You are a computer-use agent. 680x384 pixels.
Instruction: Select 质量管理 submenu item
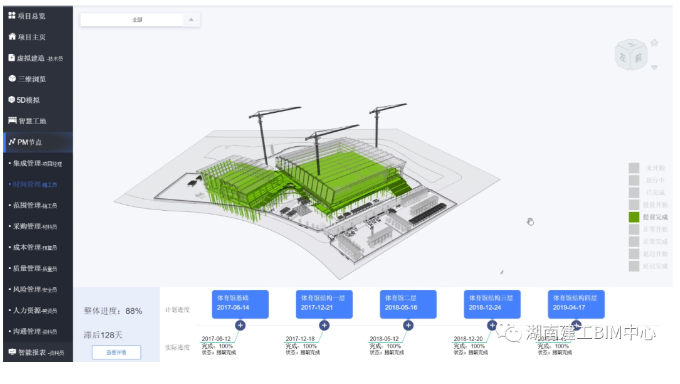(38, 268)
